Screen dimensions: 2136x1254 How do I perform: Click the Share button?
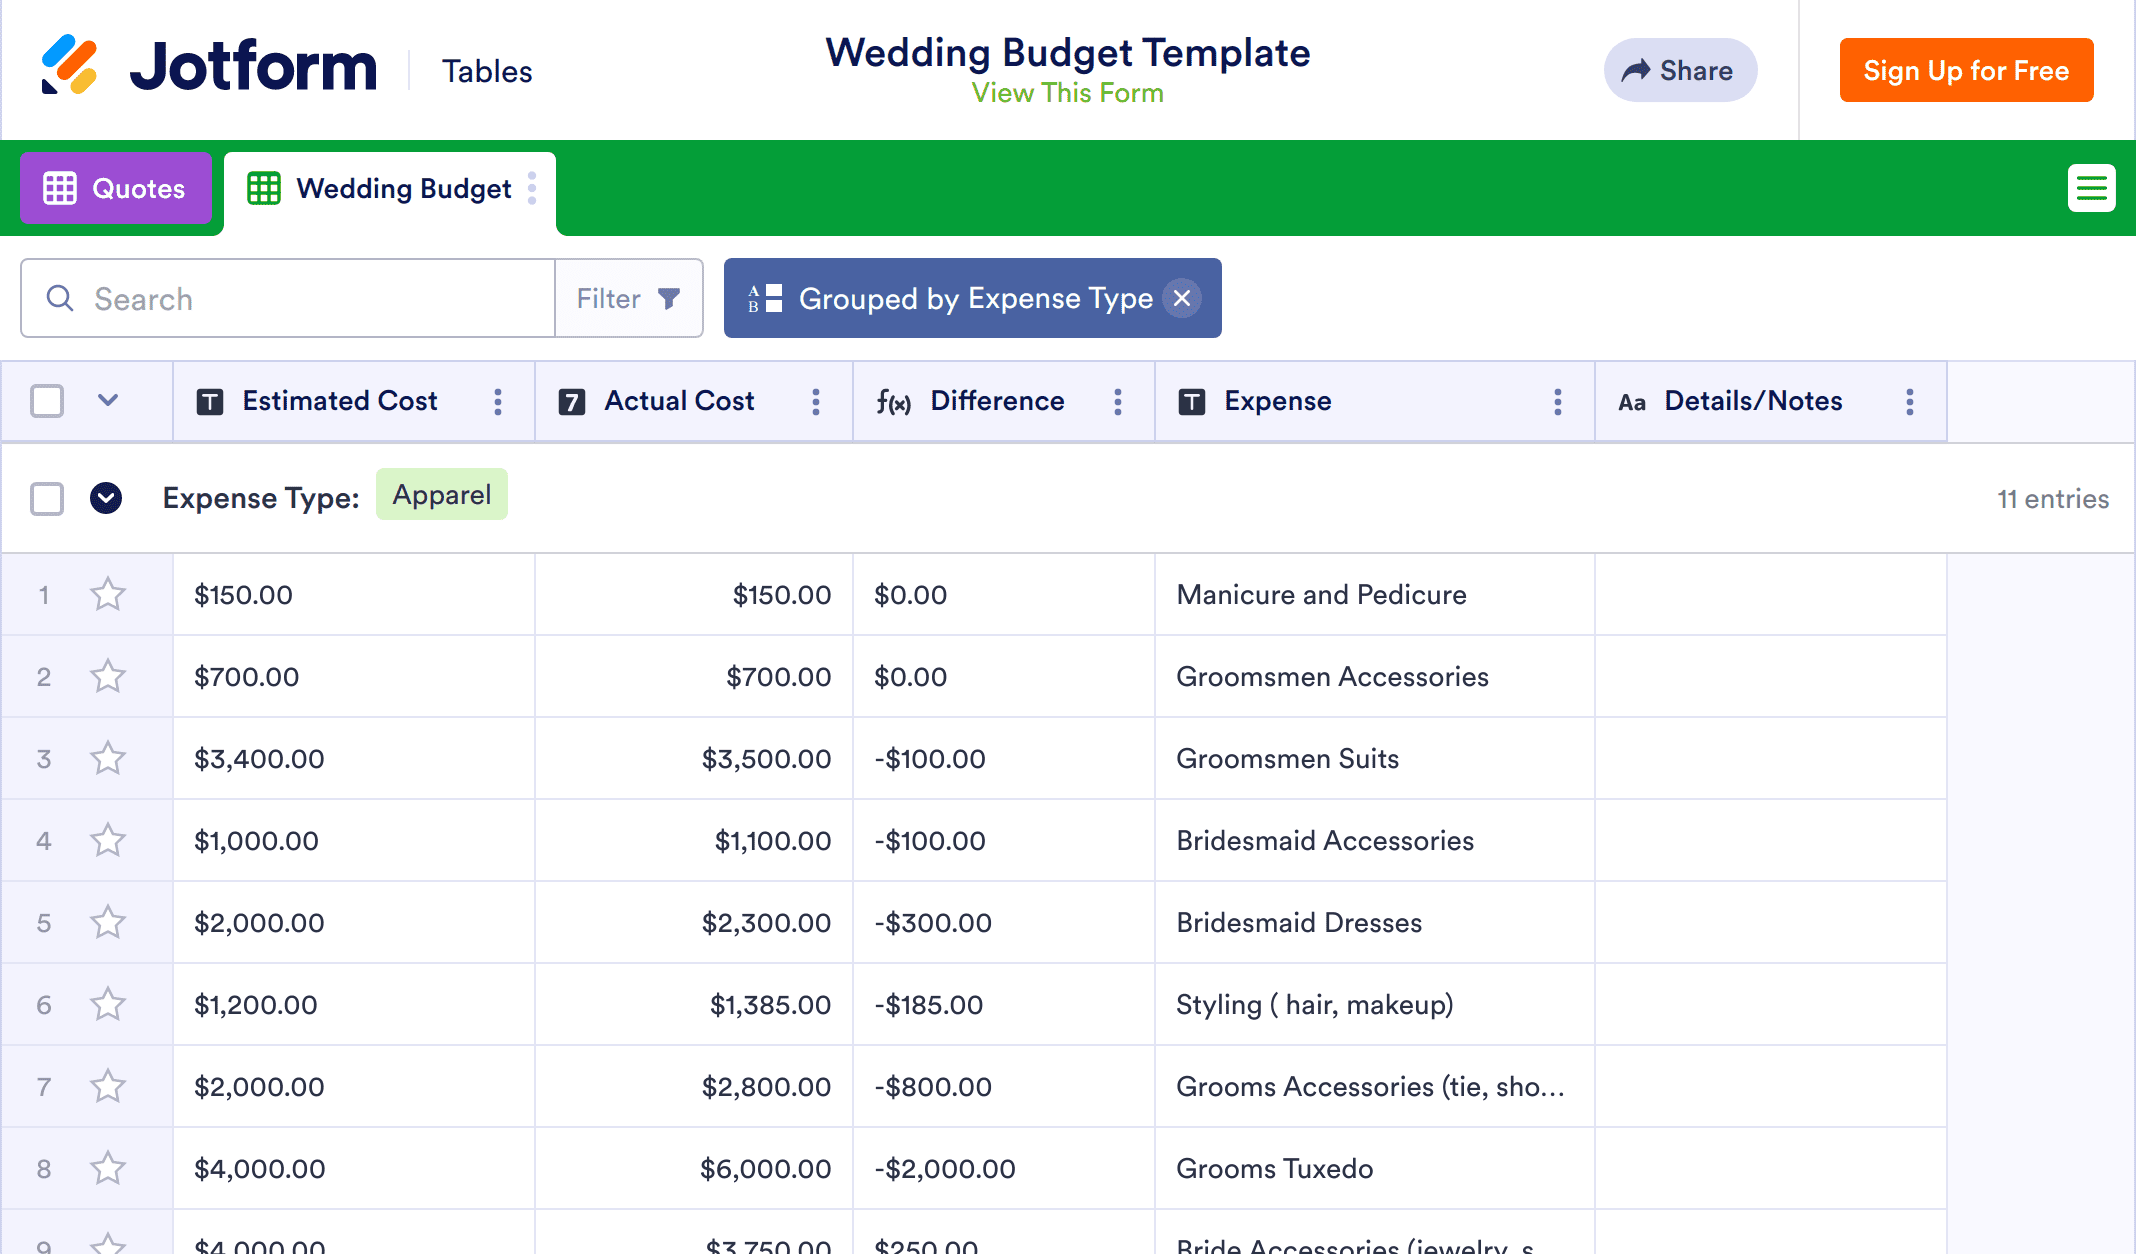1679,70
